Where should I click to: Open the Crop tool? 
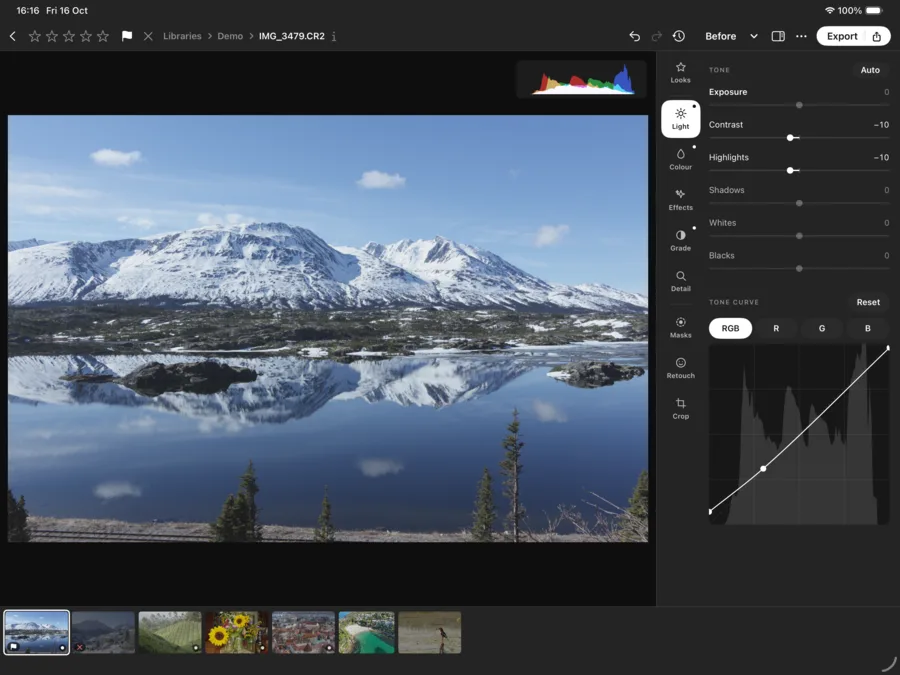click(680, 409)
